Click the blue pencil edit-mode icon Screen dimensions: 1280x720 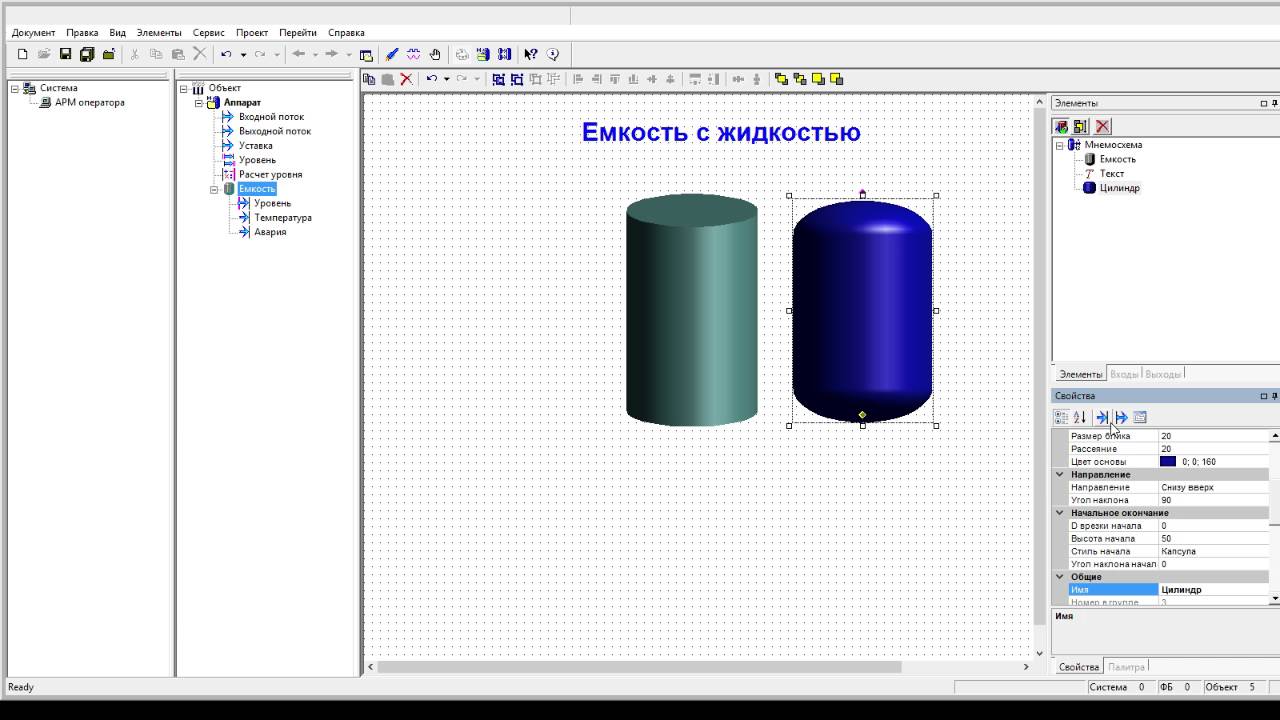pyautogui.click(x=391, y=54)
